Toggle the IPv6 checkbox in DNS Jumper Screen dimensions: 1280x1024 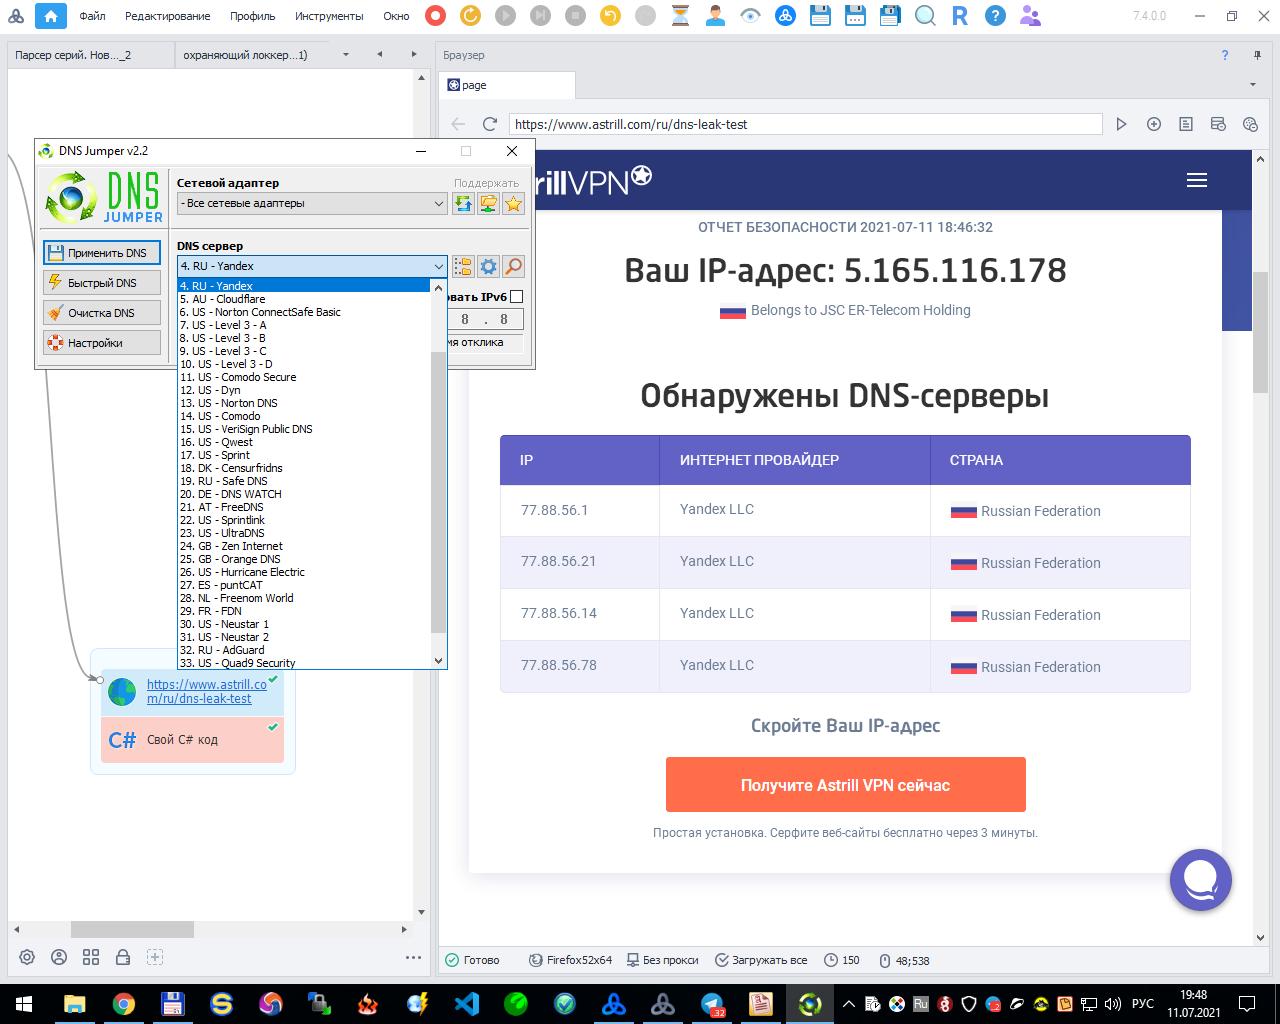517,297
